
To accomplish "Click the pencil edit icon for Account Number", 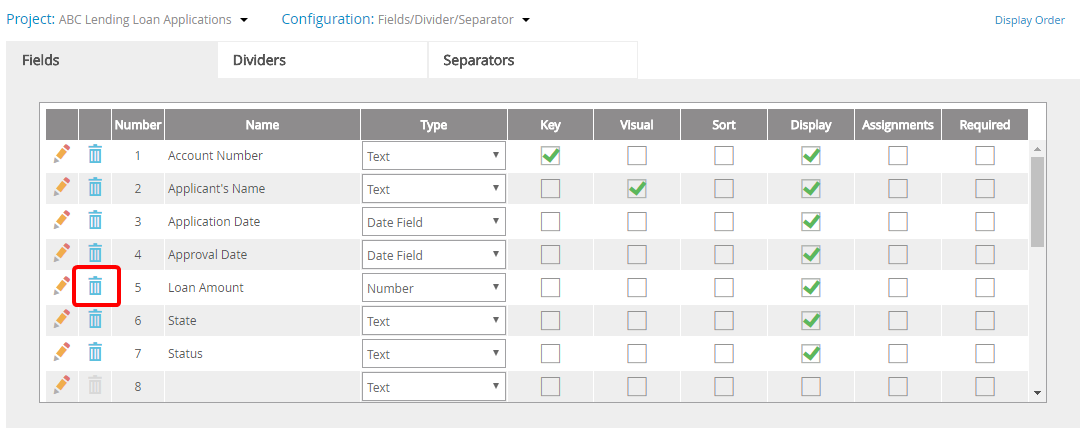I will 62,155.
